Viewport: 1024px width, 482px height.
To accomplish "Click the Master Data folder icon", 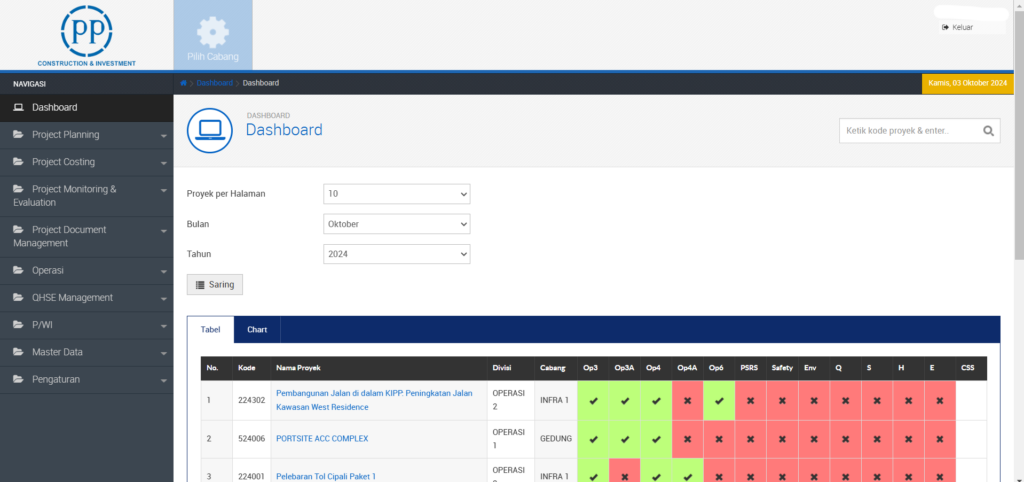I will [x=19, y=352].
